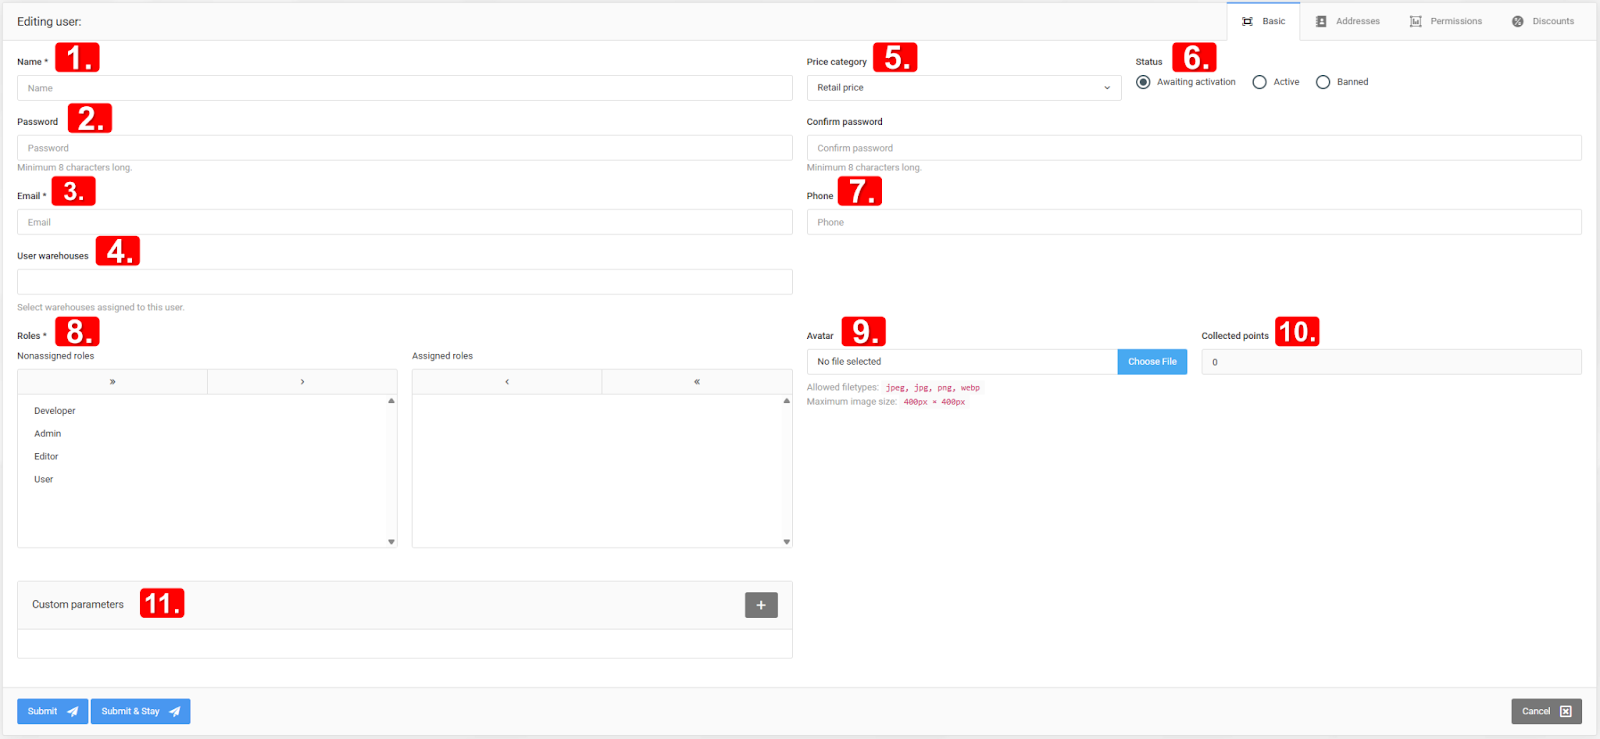The image size is (1600, 739).
Task: Select Admin in nonassigned roles
Action: tap(48, 434)
